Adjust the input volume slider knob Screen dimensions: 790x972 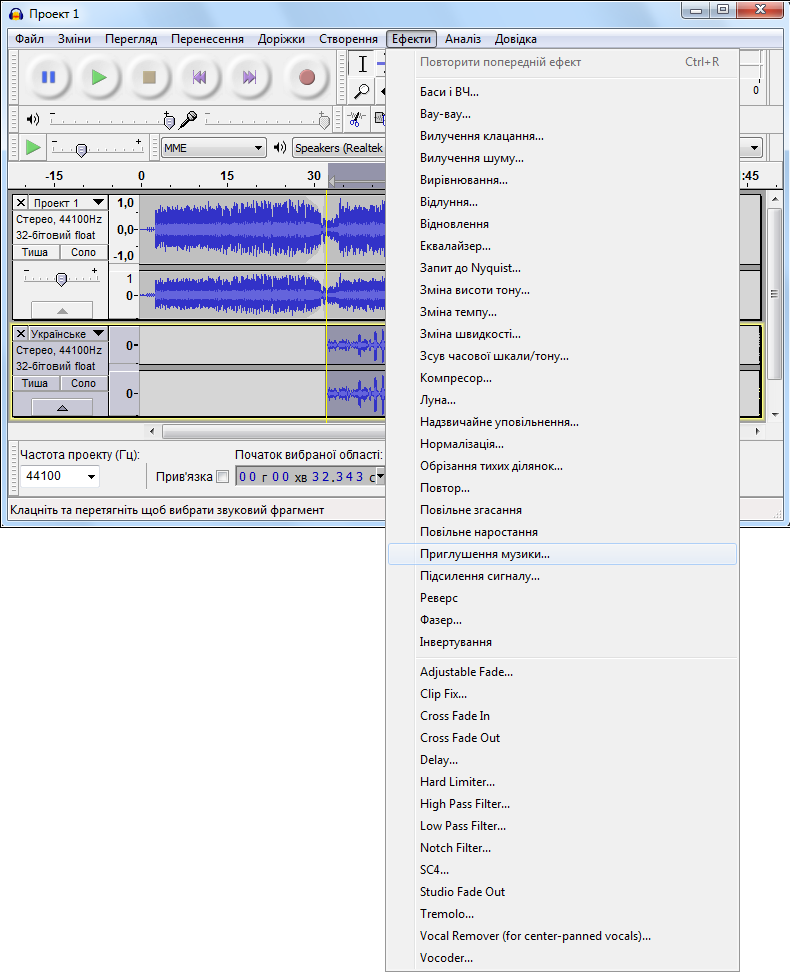(324, 120)
